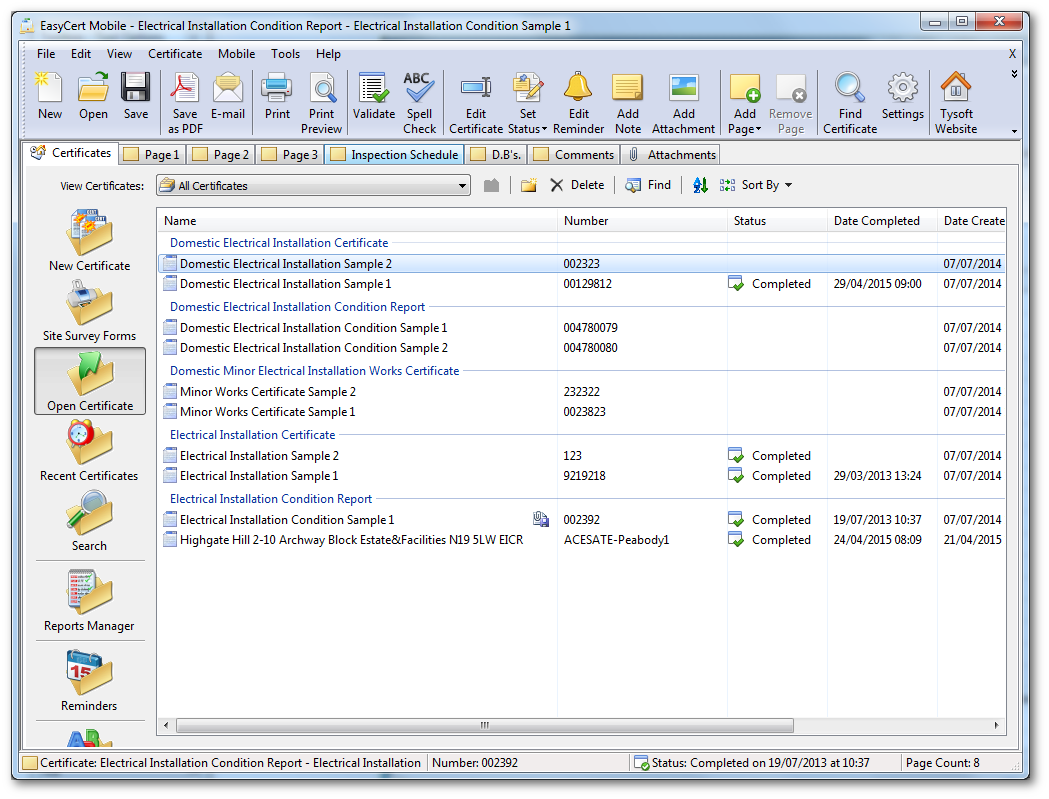Image resolution: width=1049 pixels, height=799 pixels.
Task: Select Domestic Electrical Installation Sample 1 row
Action: click(x=581, y=284)
